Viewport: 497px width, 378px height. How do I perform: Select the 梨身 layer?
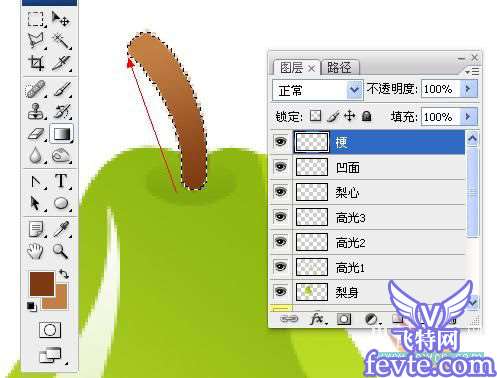[369, 292]
